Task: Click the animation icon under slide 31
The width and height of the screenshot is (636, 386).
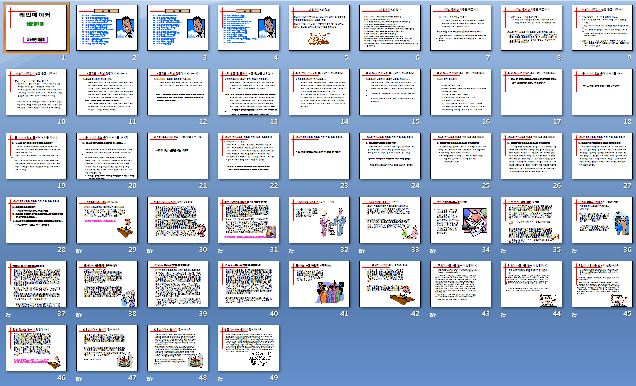Action: tap(220, 251)
